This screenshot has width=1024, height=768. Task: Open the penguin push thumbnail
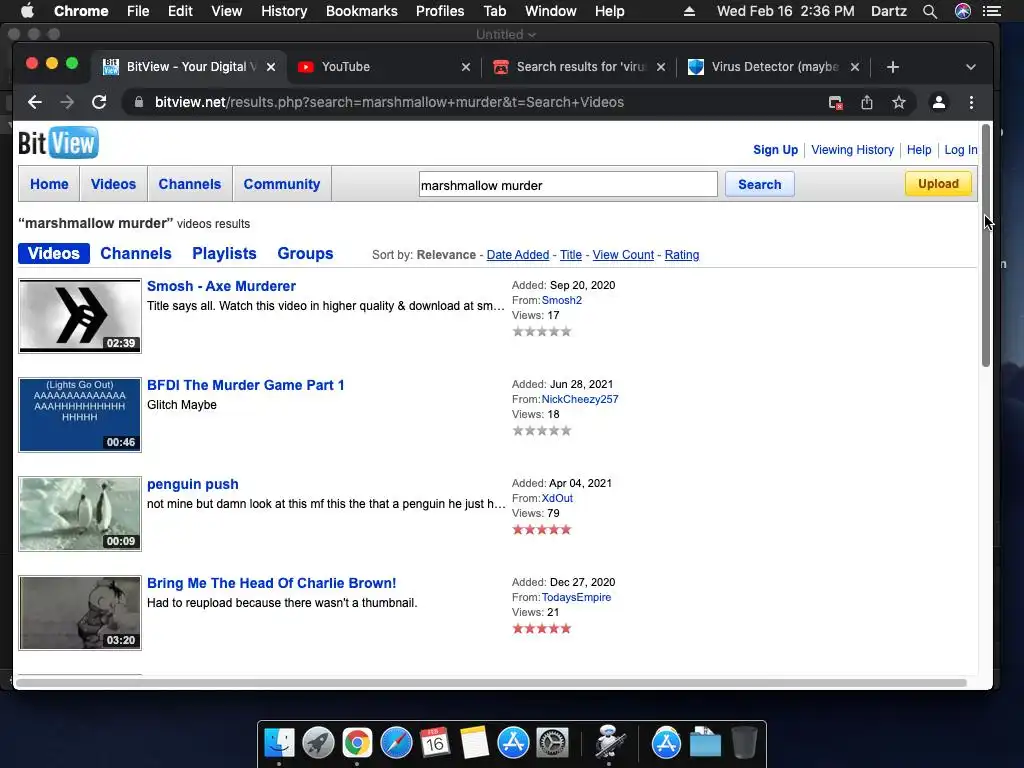[80, 514]
